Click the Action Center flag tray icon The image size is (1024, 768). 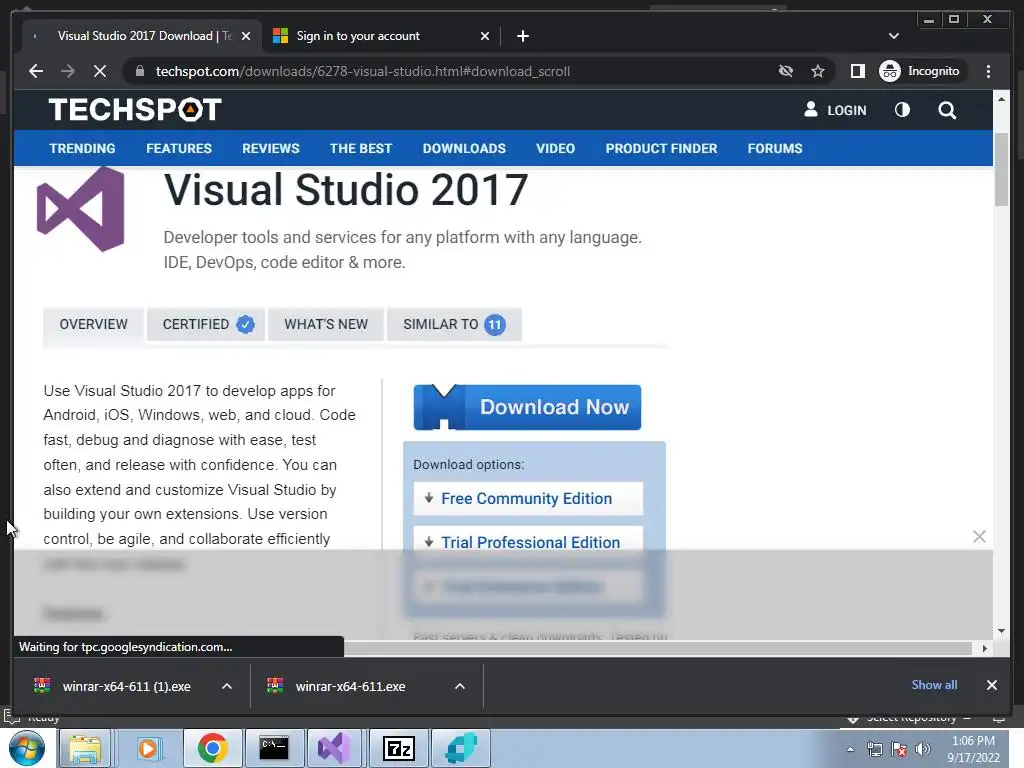click(899, 749)
